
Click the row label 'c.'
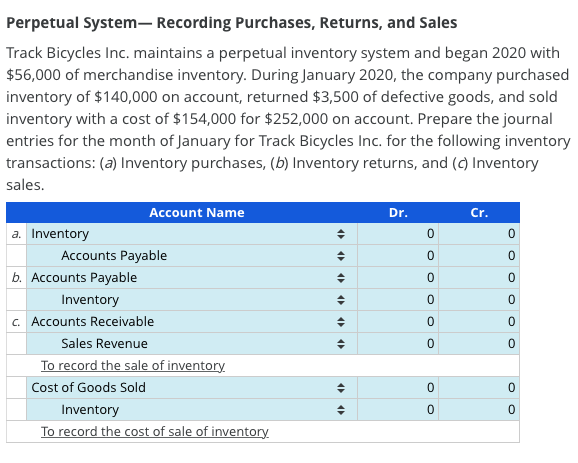[x=16, y=322]
